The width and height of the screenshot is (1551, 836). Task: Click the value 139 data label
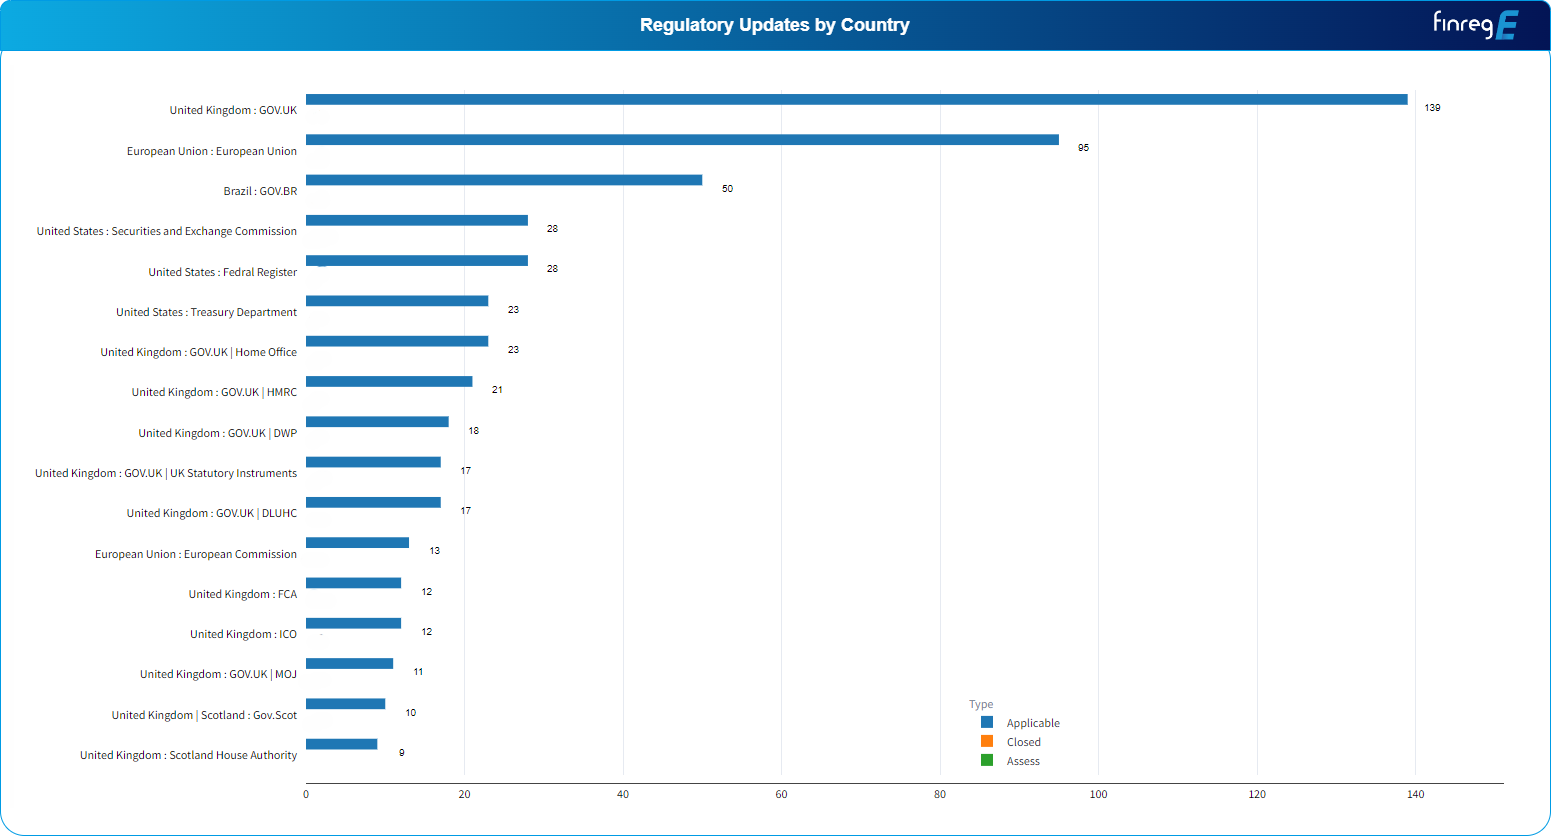point(1433,107)
